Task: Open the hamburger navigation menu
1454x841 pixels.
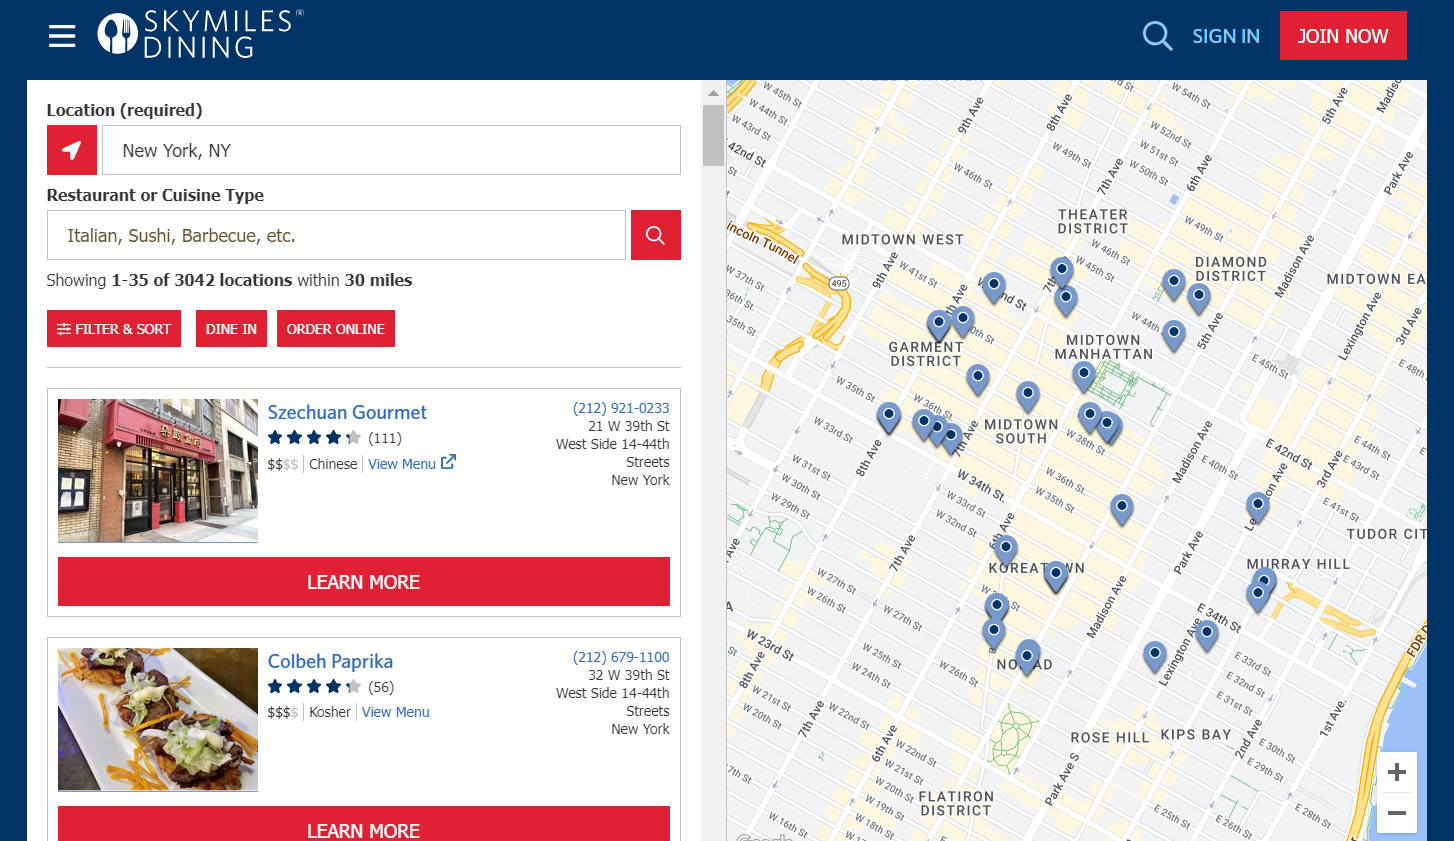Action: point(62,36)
